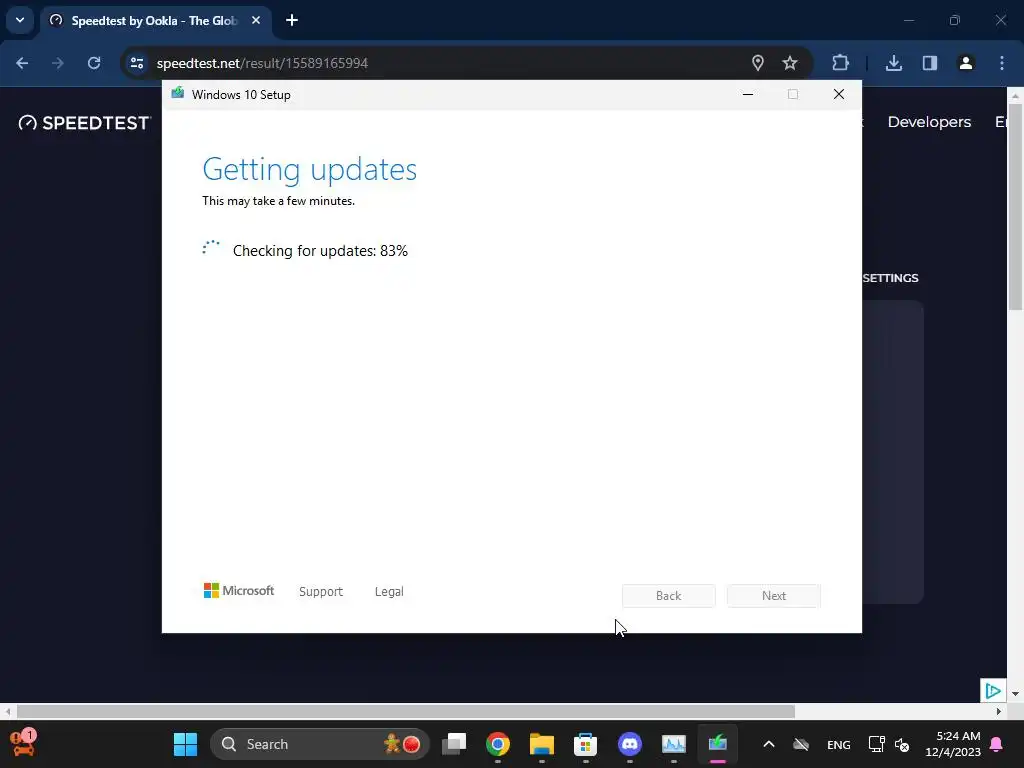Click the taskbar Search box

(x=320, y=744)
